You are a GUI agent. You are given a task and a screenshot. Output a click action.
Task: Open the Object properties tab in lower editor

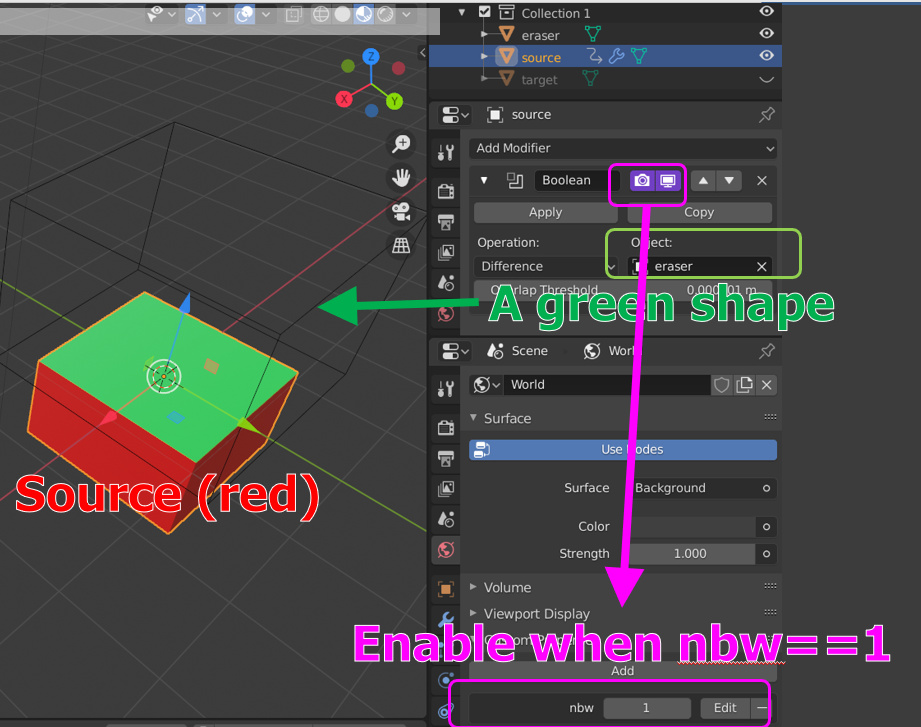[446, 589]
